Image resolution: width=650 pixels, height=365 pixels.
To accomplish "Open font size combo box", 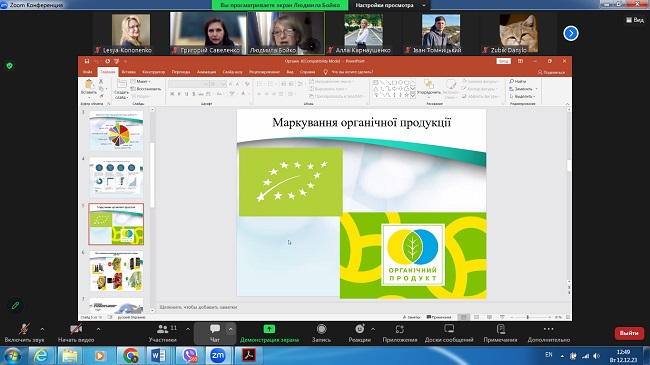I will 218,84.
